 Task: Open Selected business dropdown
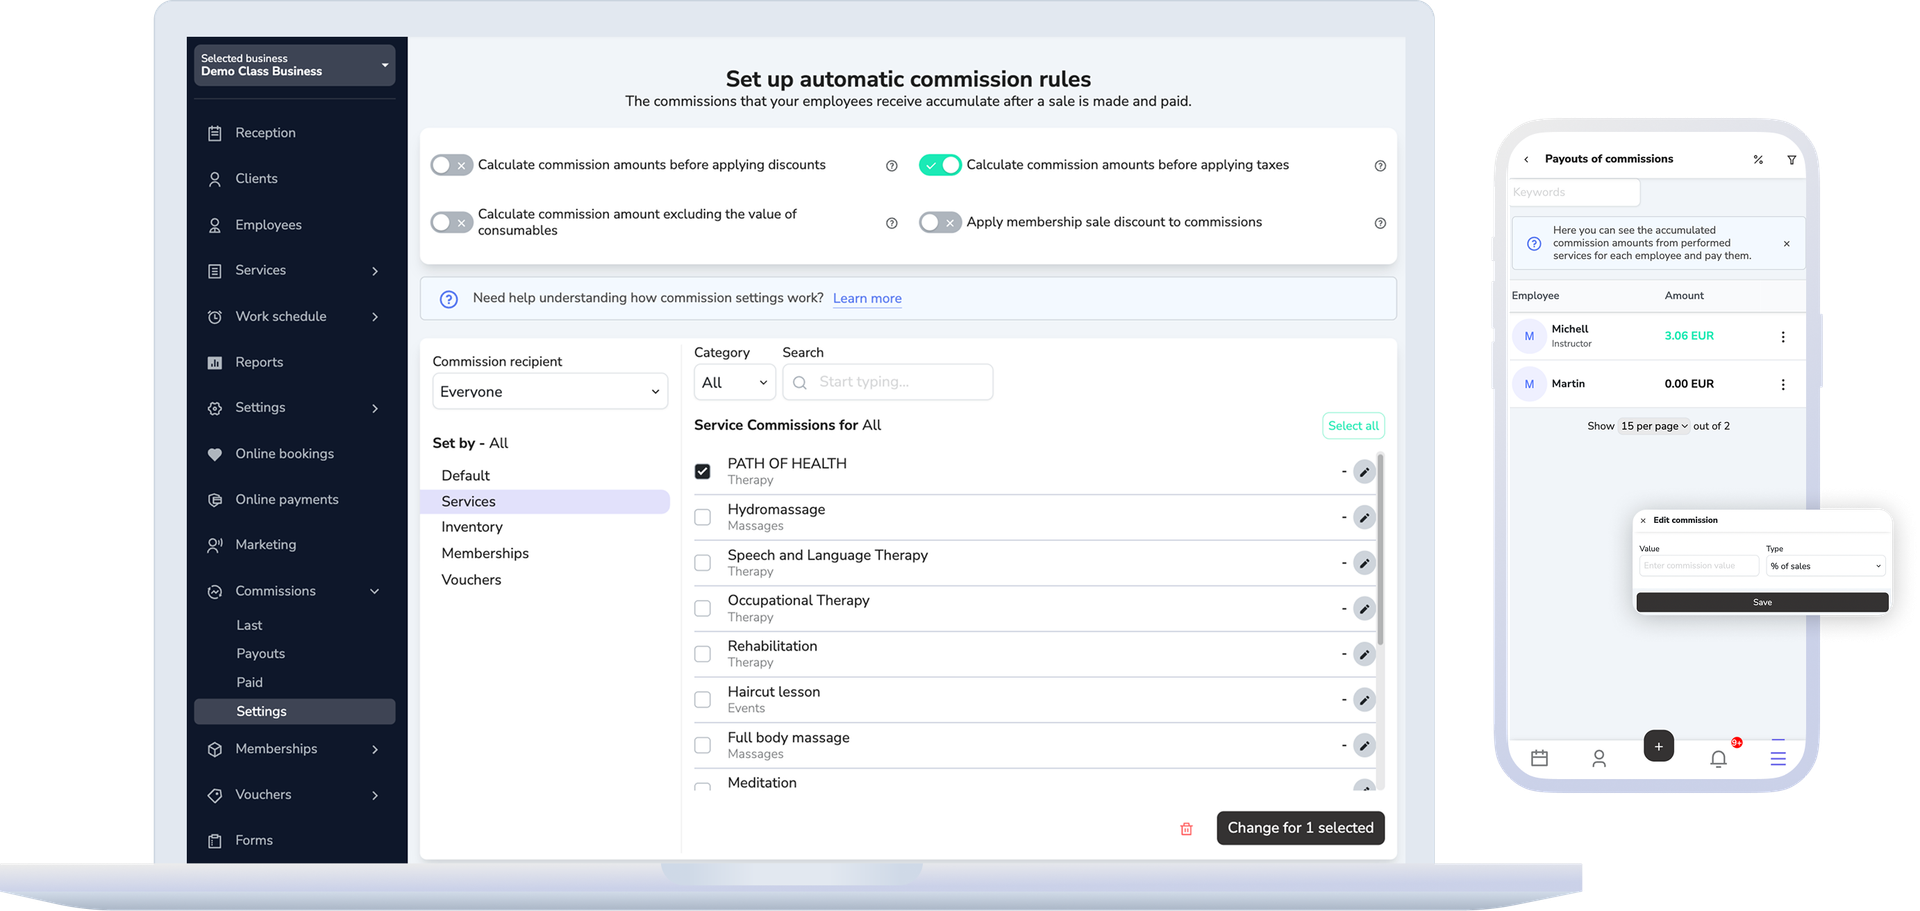click(295, 65)
